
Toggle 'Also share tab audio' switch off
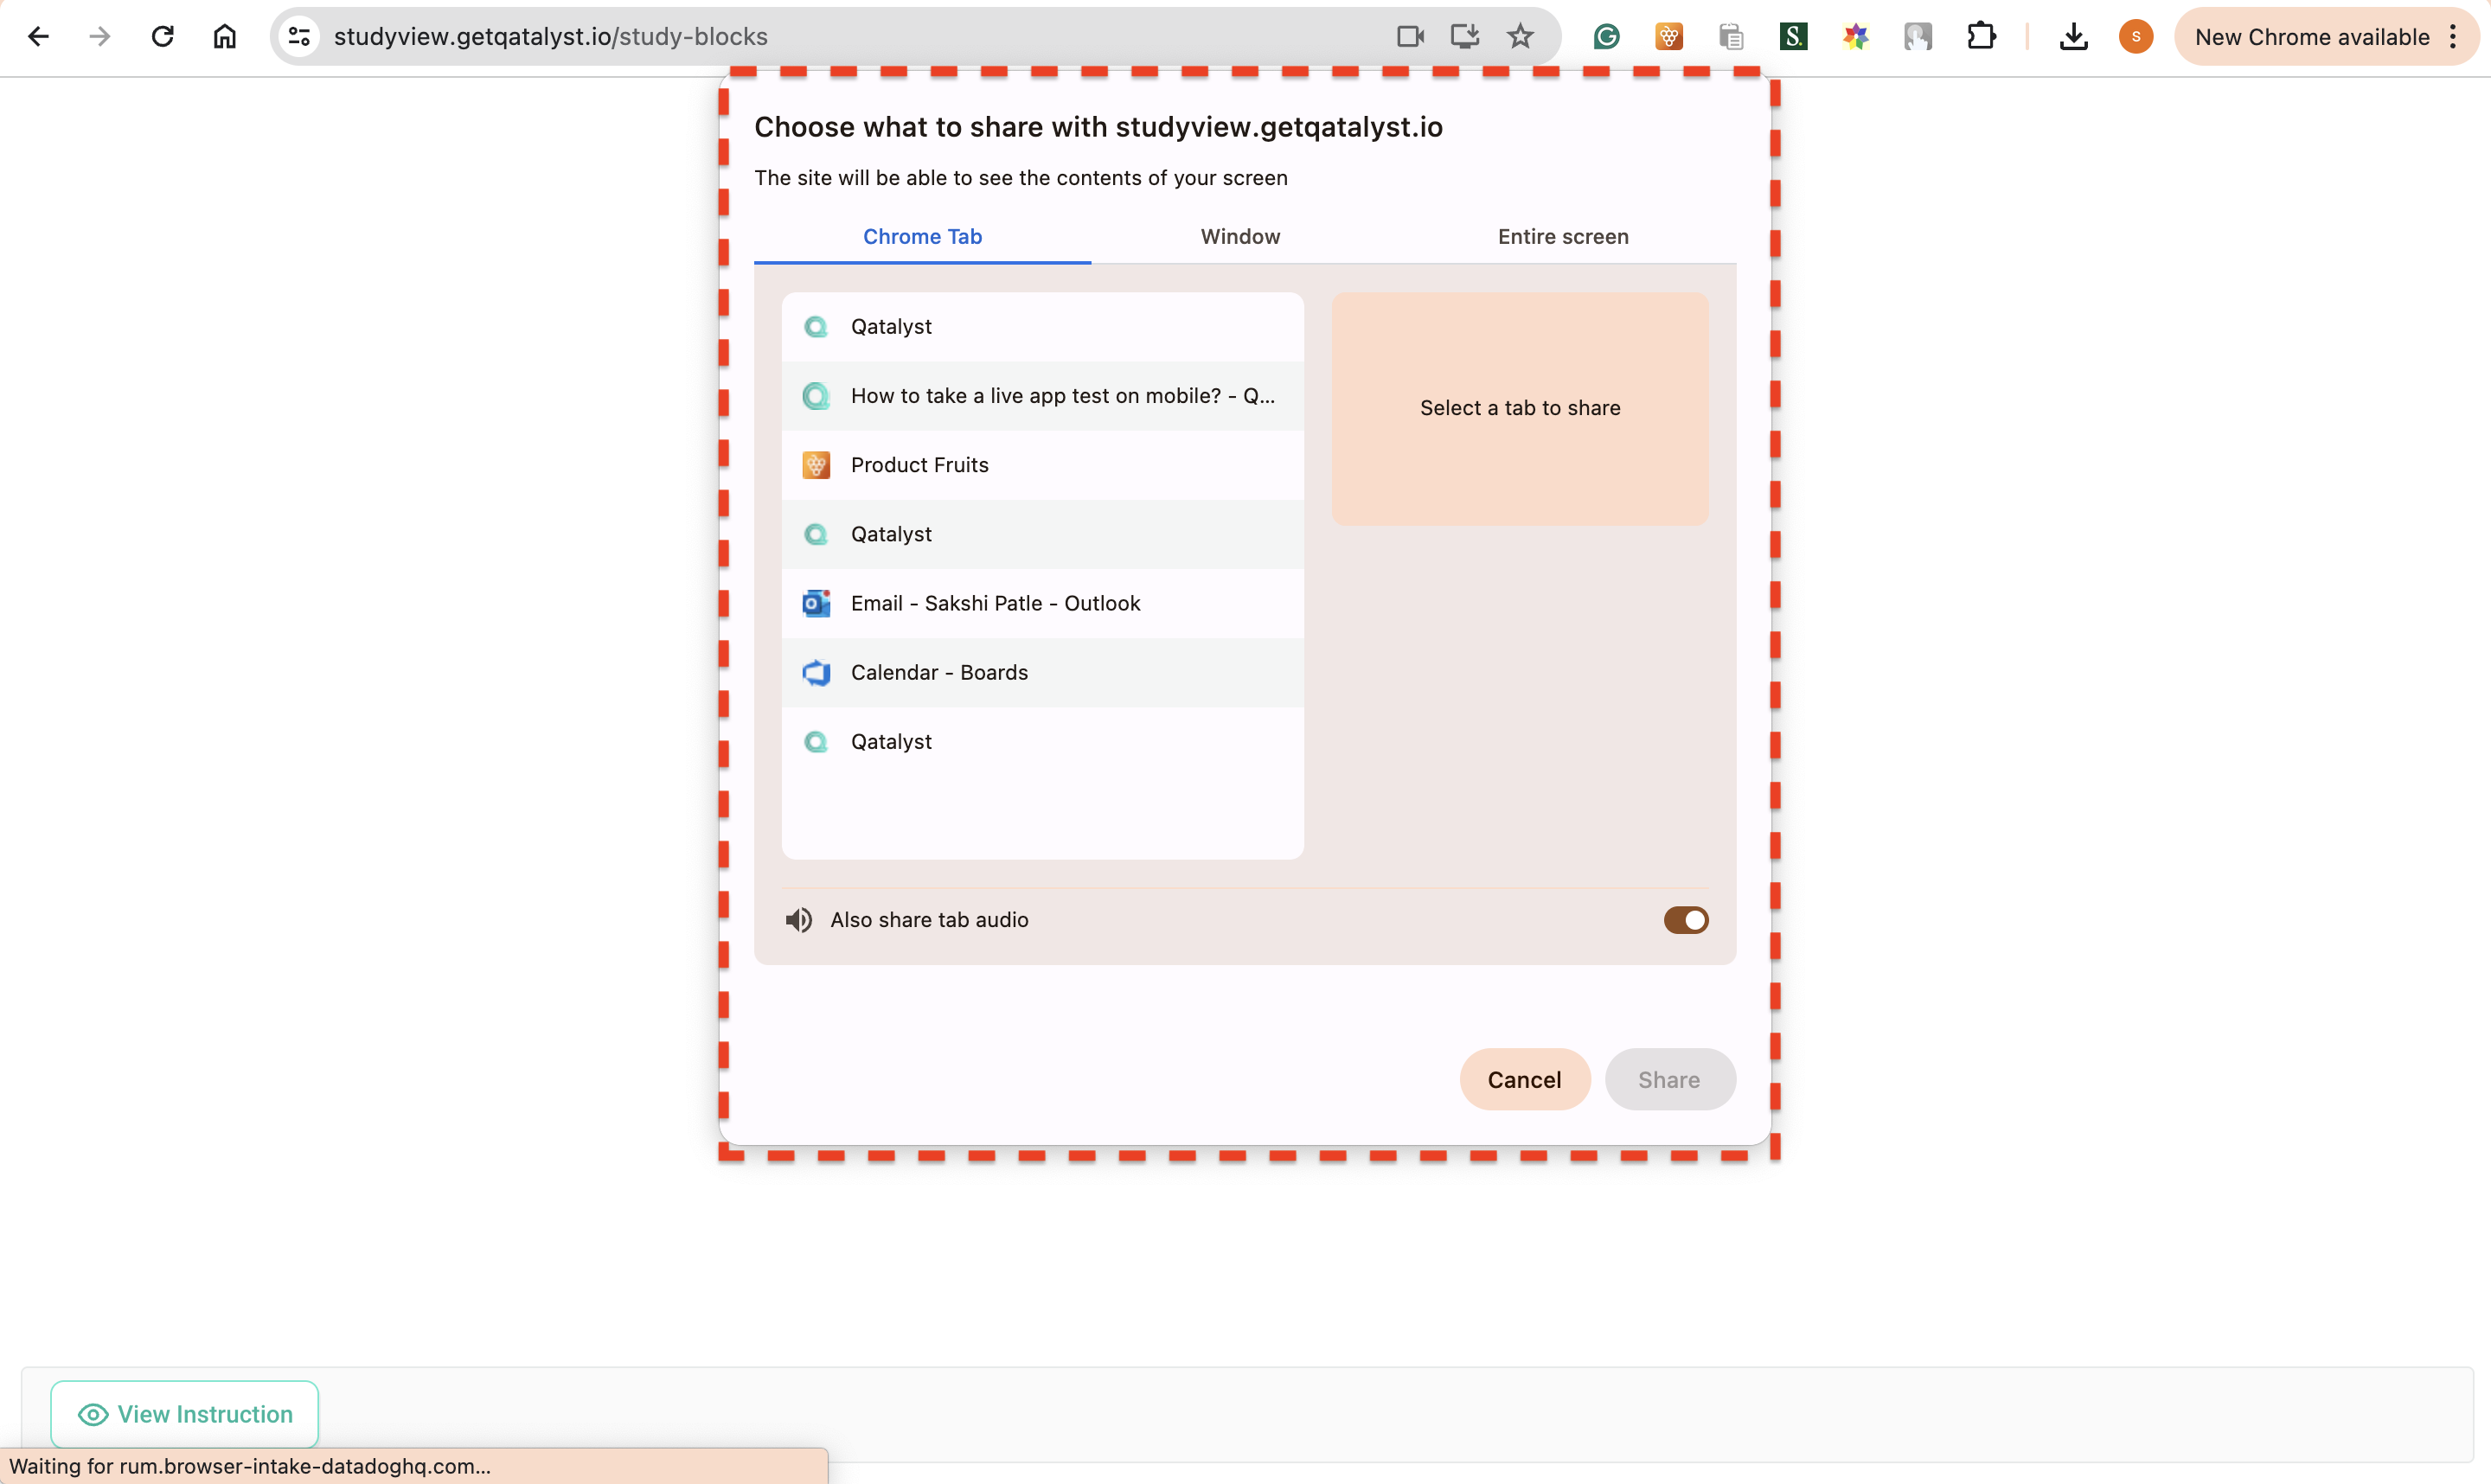[x=1686, y=920]
